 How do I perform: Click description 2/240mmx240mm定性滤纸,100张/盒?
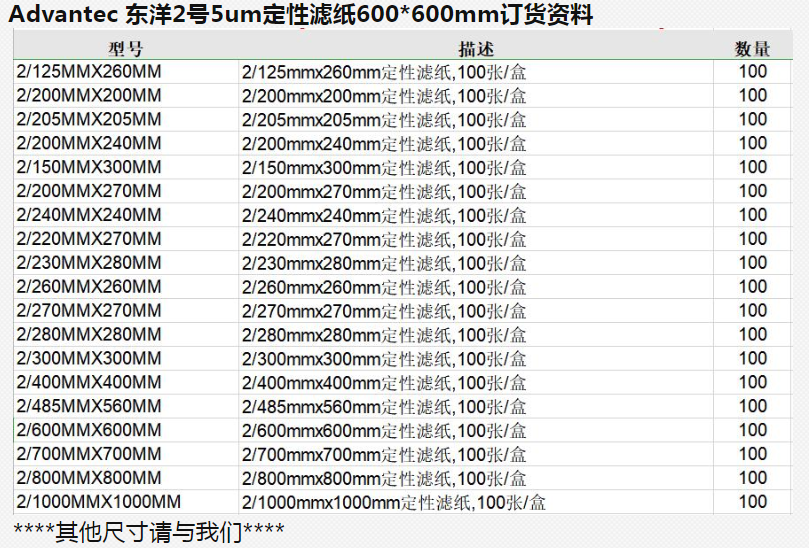click(384, 216)
